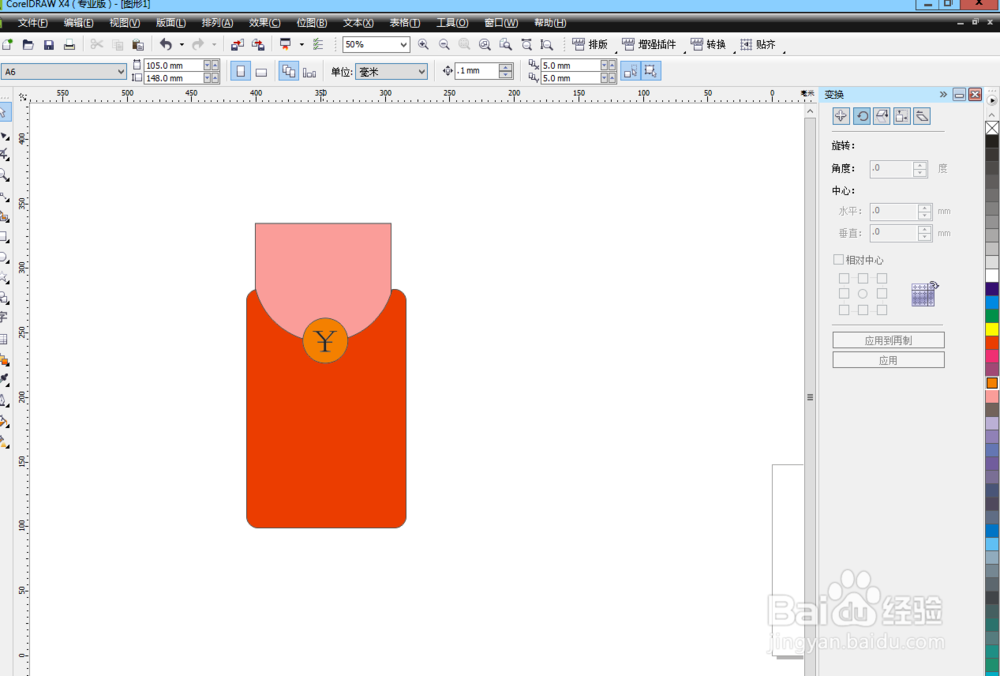
Task: Open the 排列(A) menu
Action: point(217,23)
